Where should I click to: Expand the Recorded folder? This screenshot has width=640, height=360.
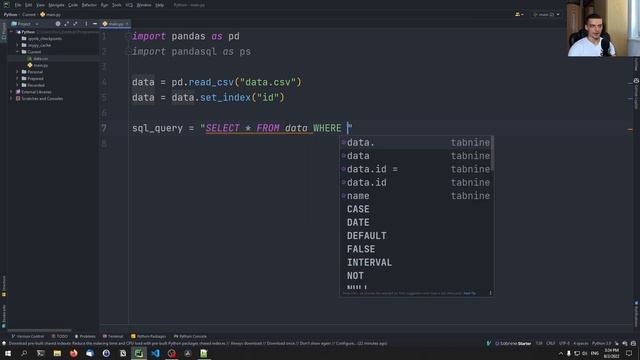click(17, 85)
